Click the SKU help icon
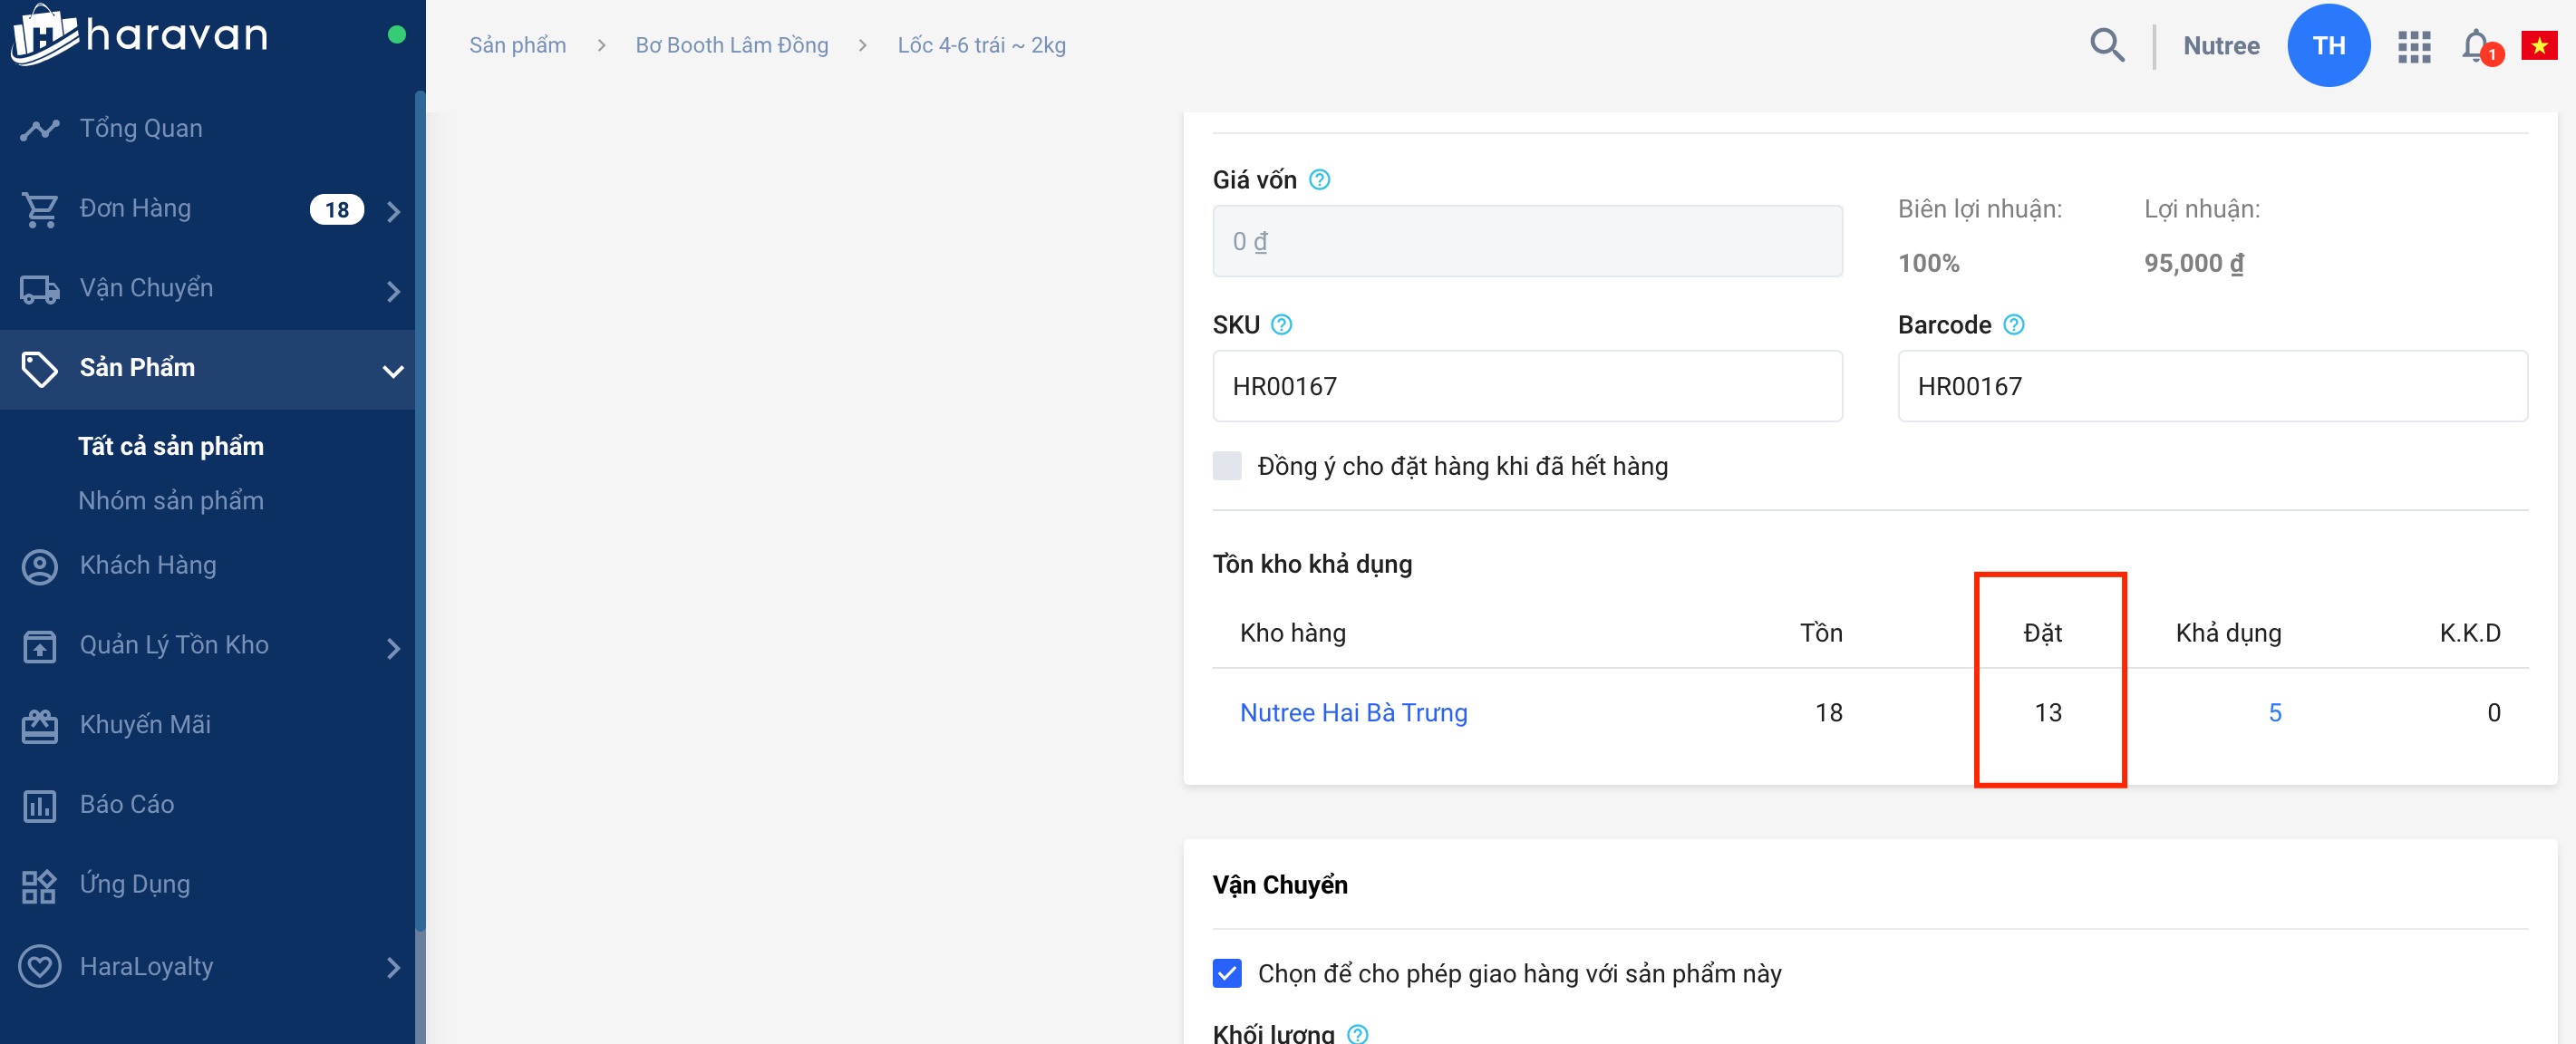Viewport: 2576px width, 1044px height. (x=1281, y=325)
